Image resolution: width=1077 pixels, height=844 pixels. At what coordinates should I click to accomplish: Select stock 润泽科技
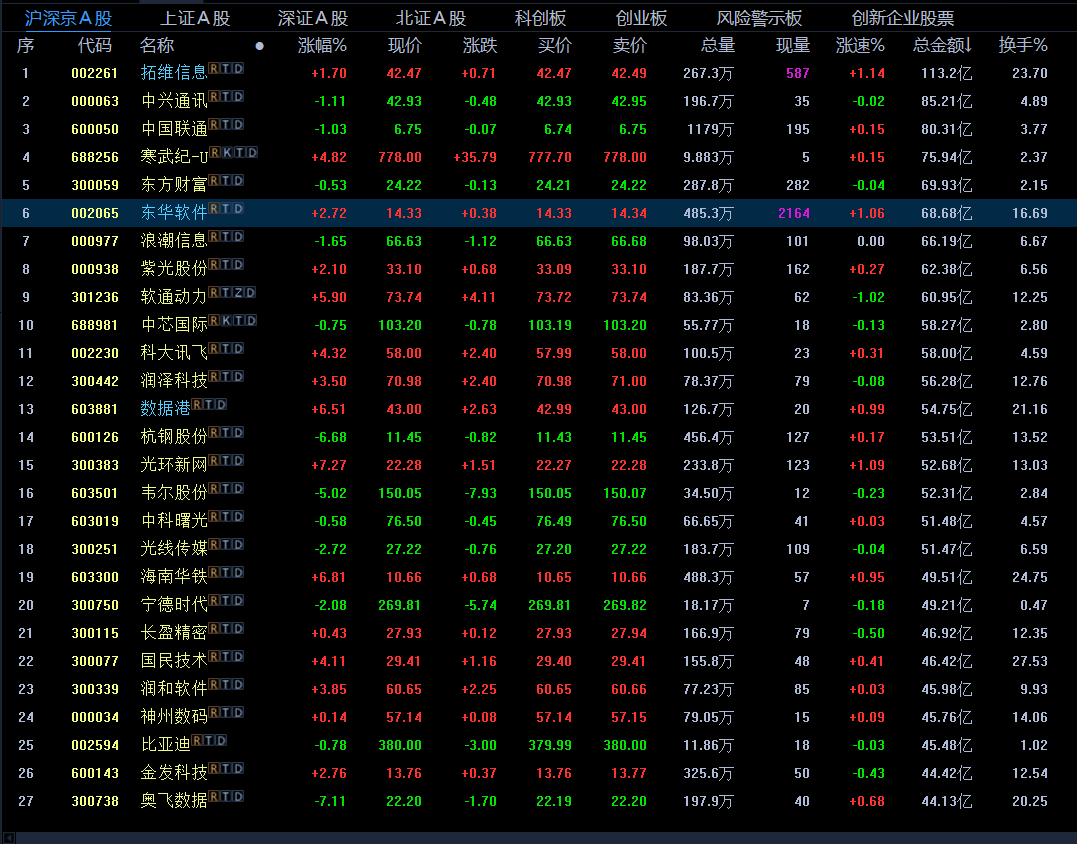[x=174, y=381]
